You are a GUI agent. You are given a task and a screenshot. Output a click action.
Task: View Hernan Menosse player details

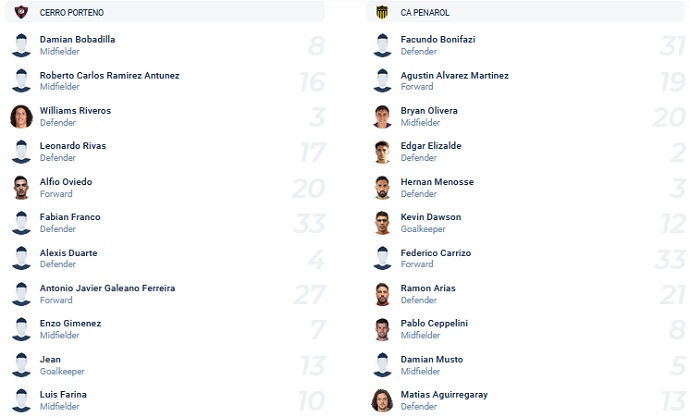pyautogui.click(x=437, y=182)
